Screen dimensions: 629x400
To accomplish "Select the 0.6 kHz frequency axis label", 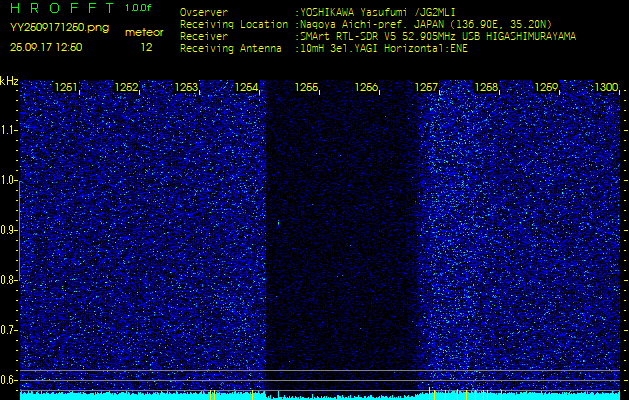I will point(9,380).
